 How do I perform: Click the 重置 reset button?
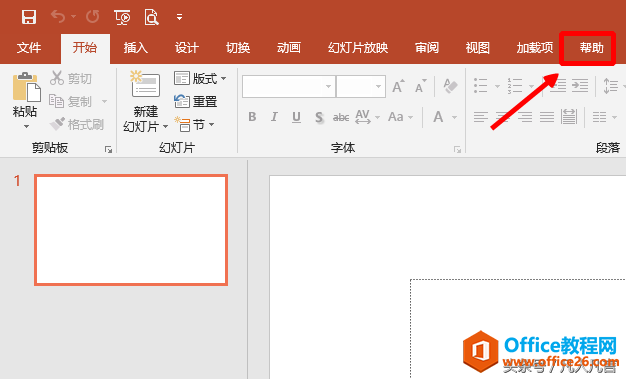(196, 101)
